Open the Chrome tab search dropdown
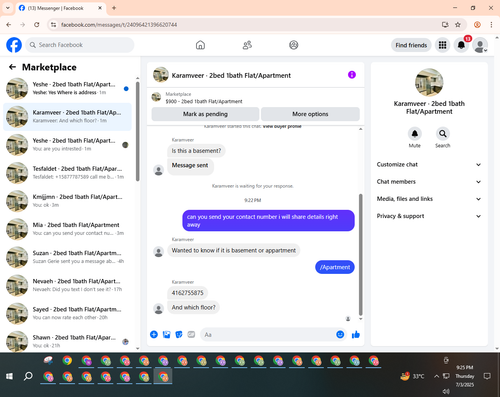500x397 pixels. [x=8, y=8]
